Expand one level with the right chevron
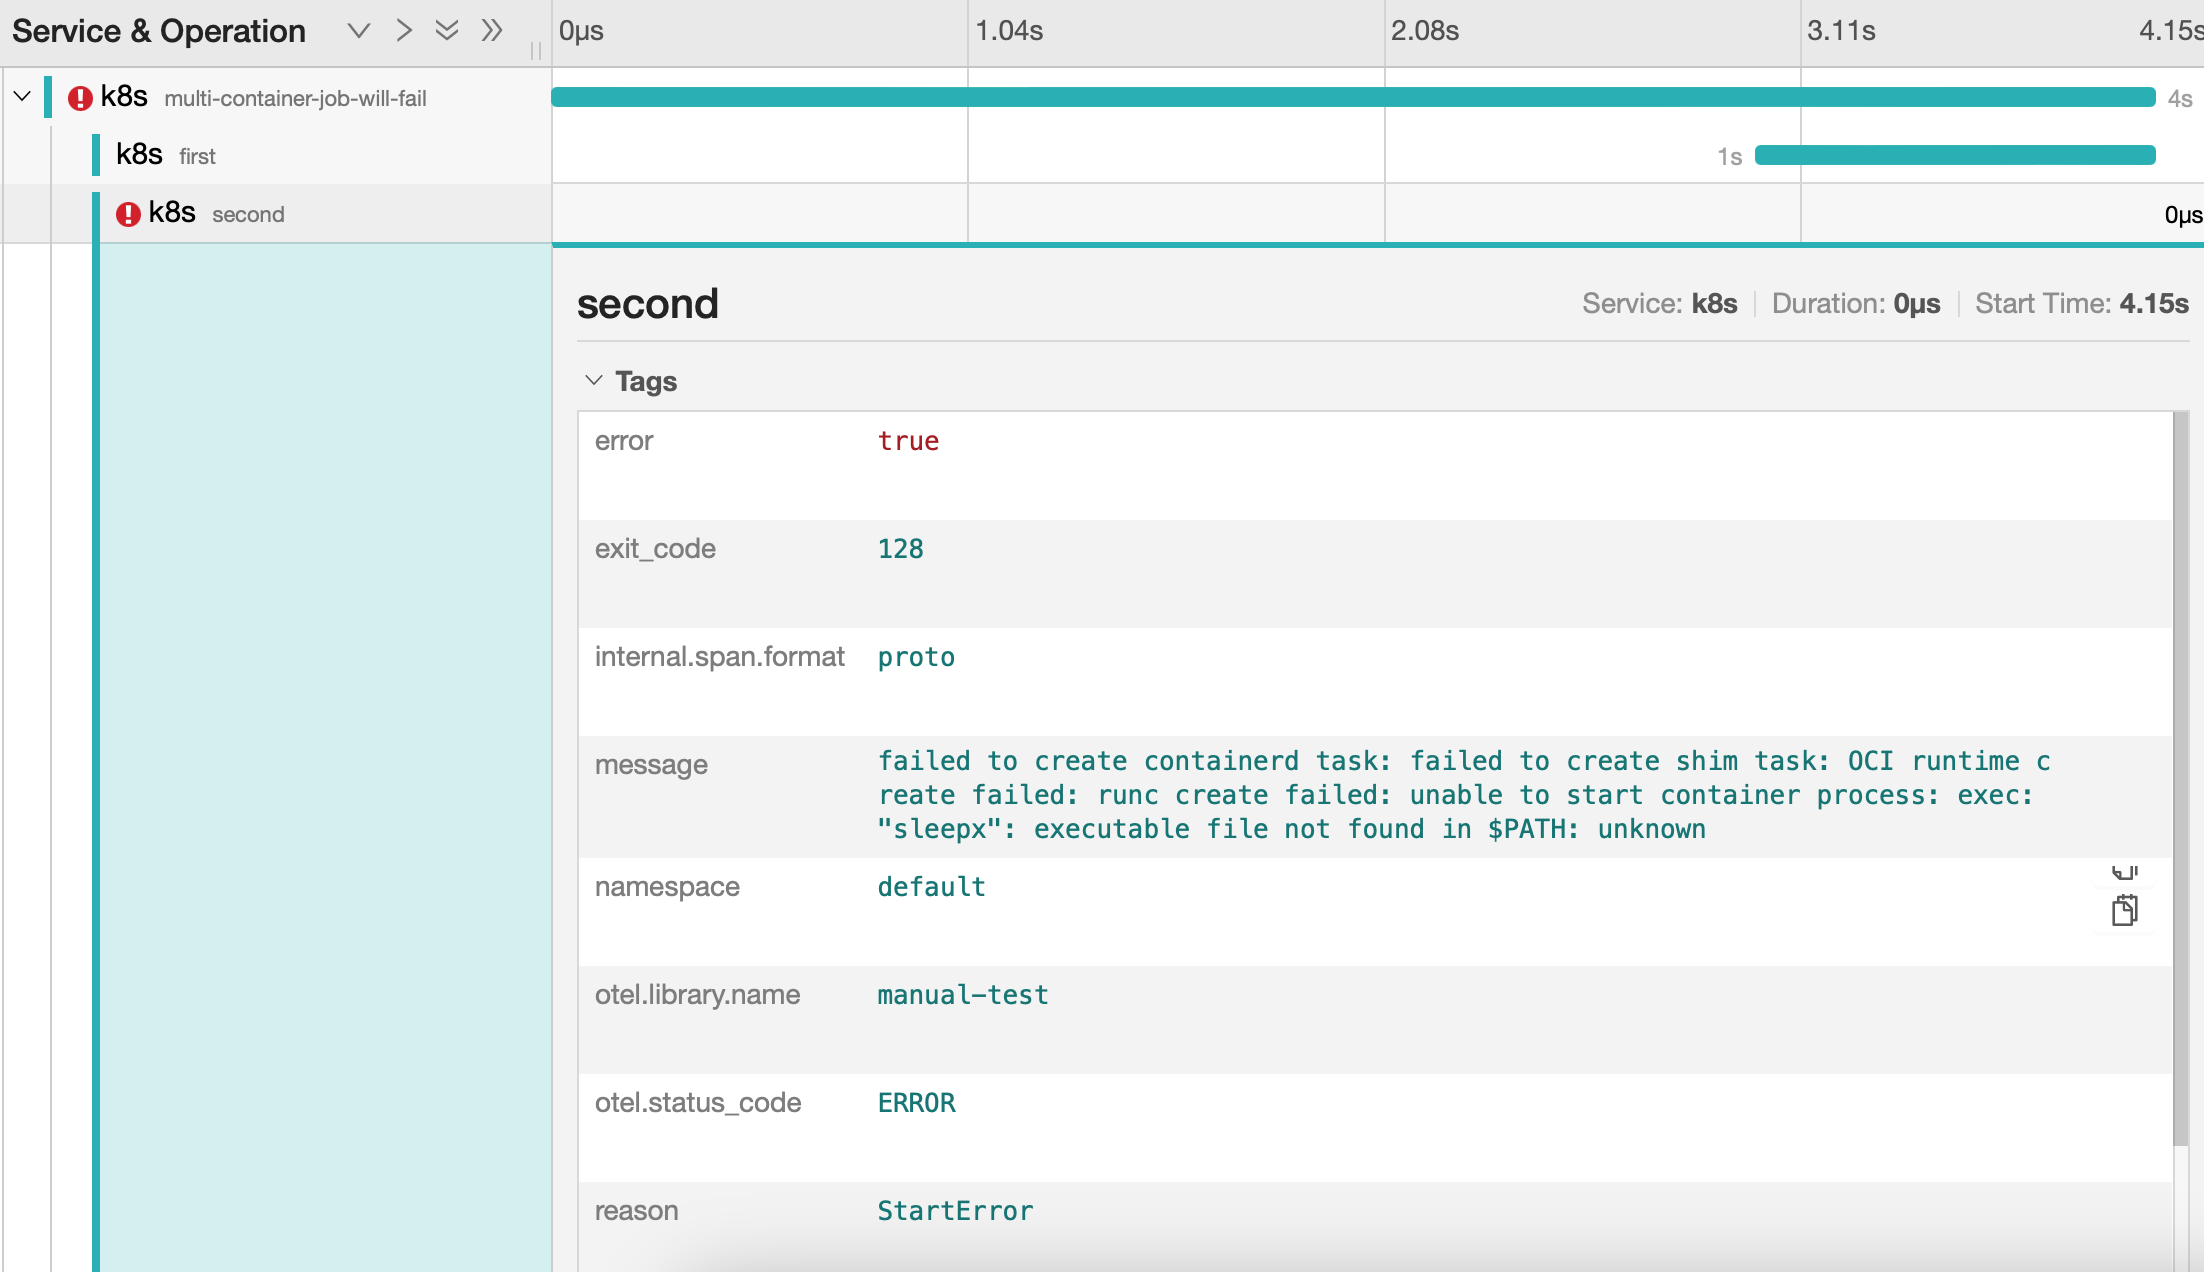Screen dimensions: 2204x1272 coord(403,31)
